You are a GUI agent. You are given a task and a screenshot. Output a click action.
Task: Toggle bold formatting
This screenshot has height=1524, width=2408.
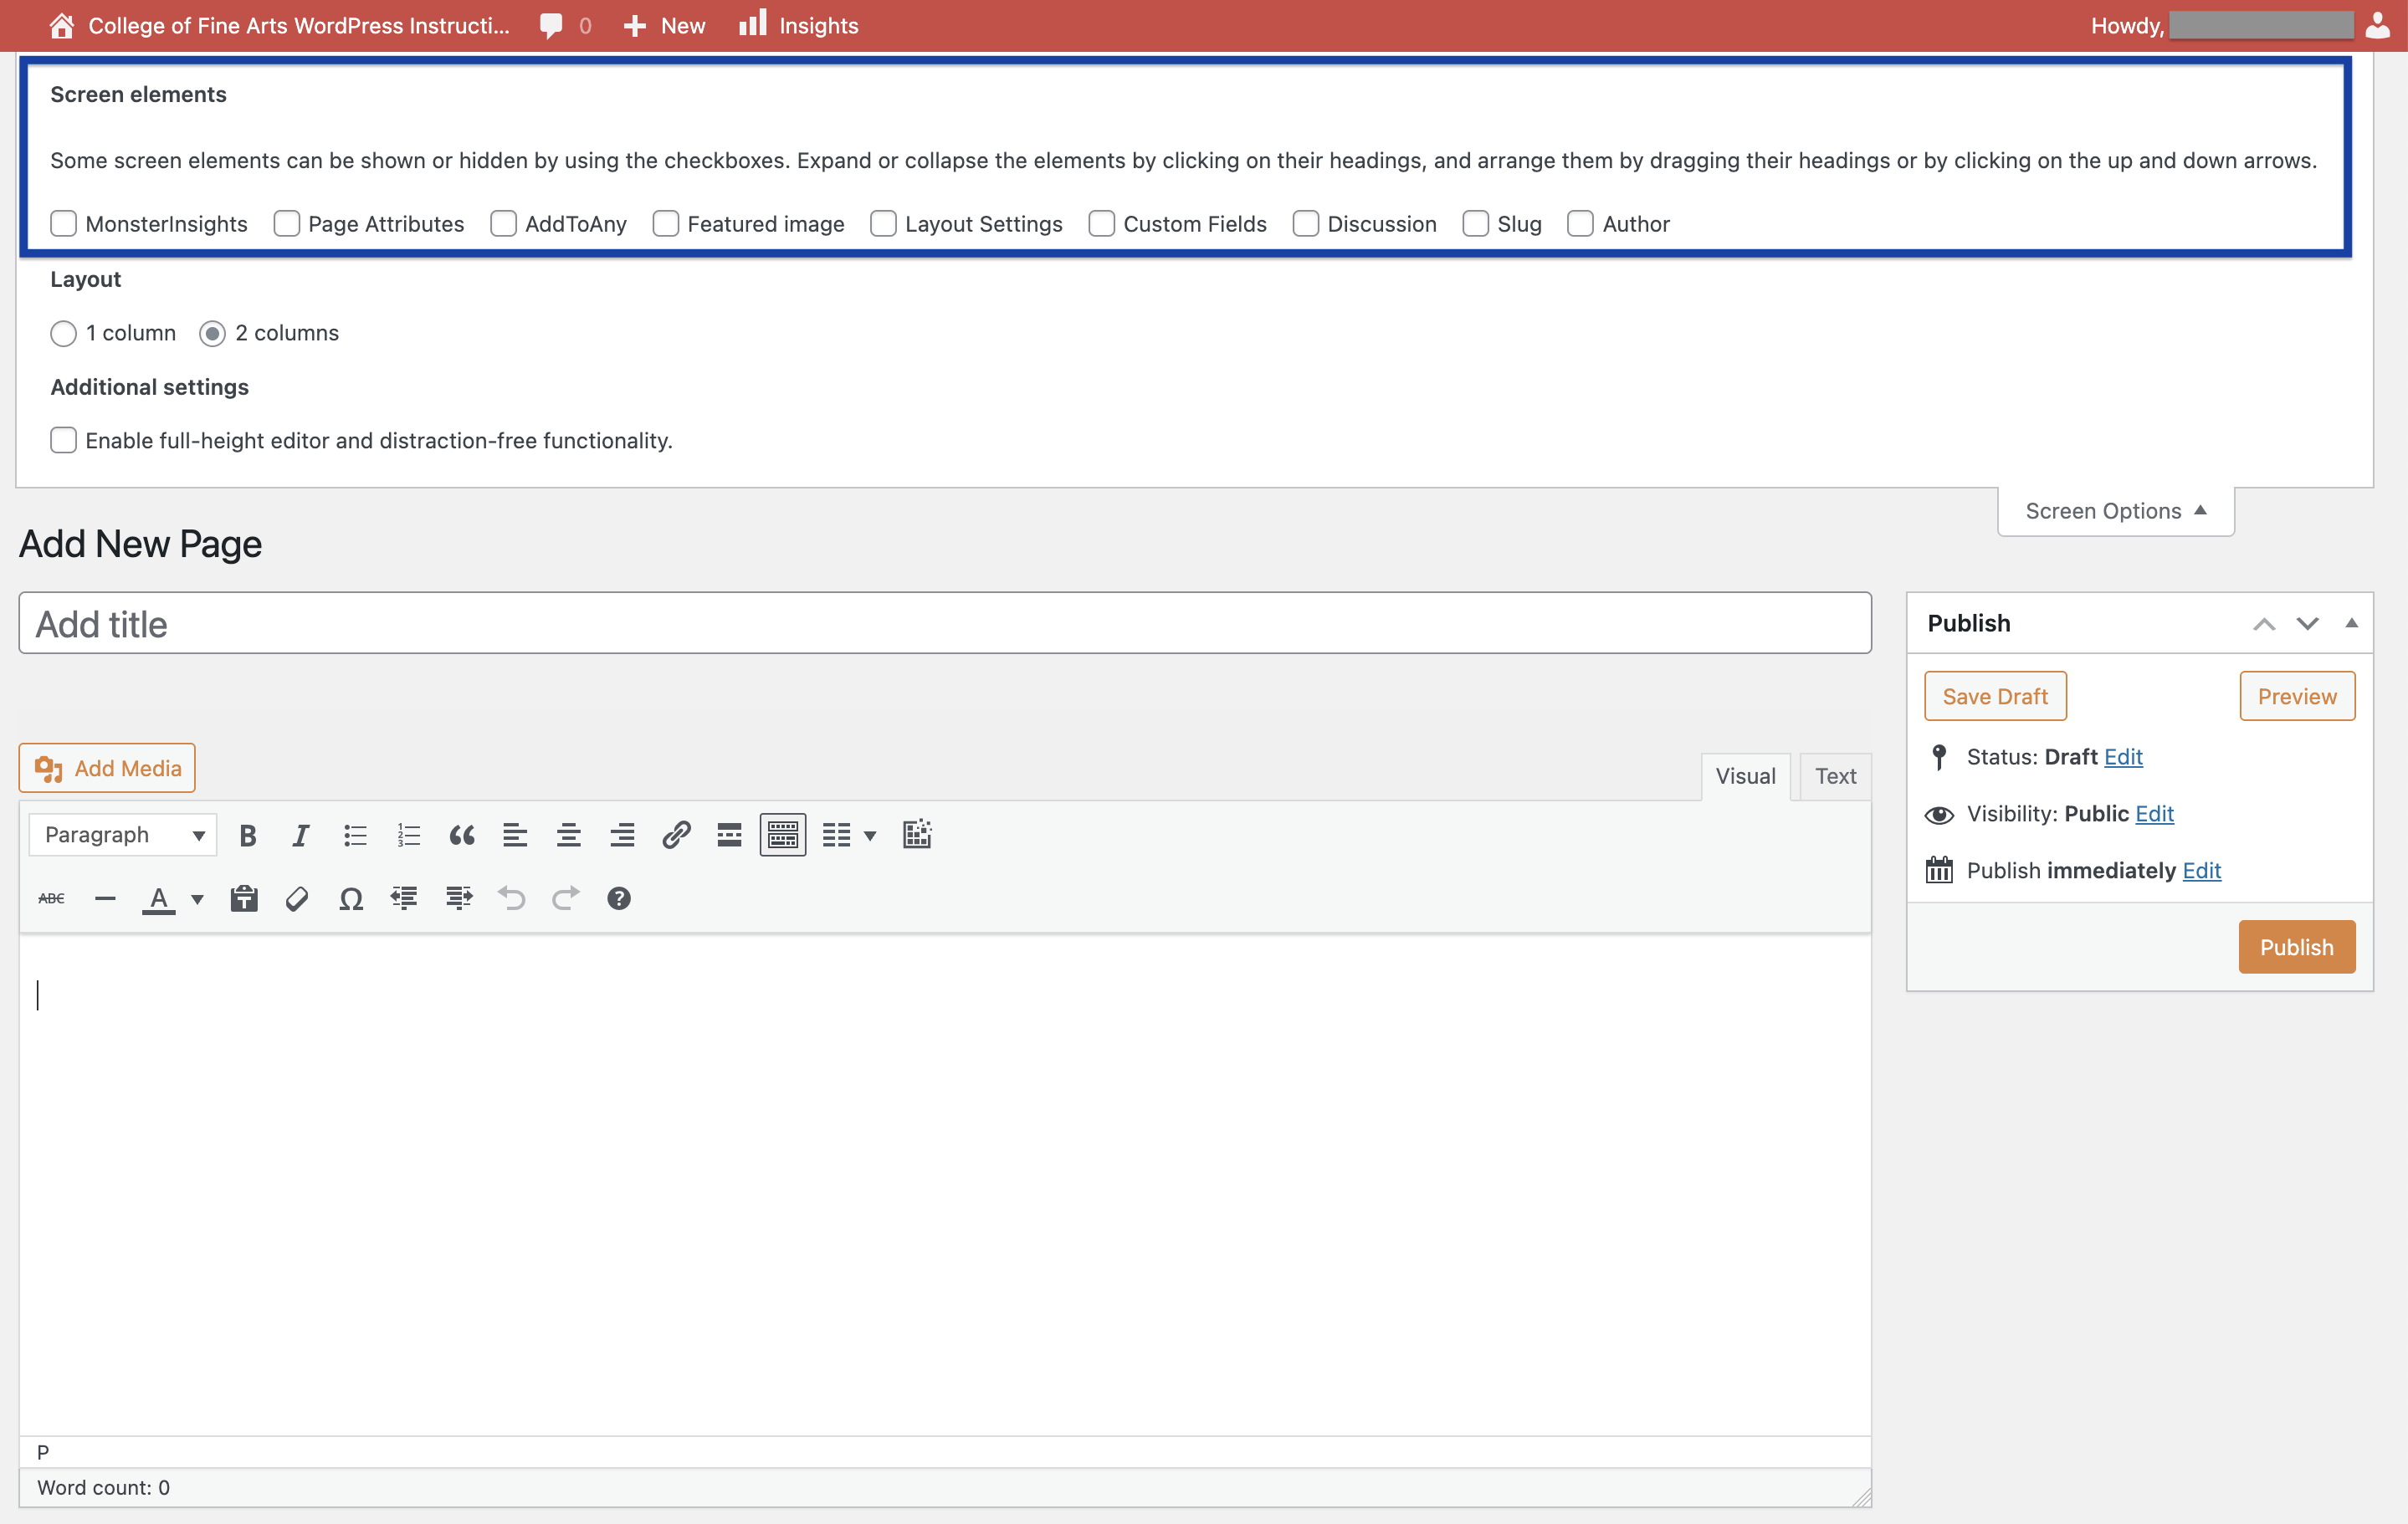[247, 834]
